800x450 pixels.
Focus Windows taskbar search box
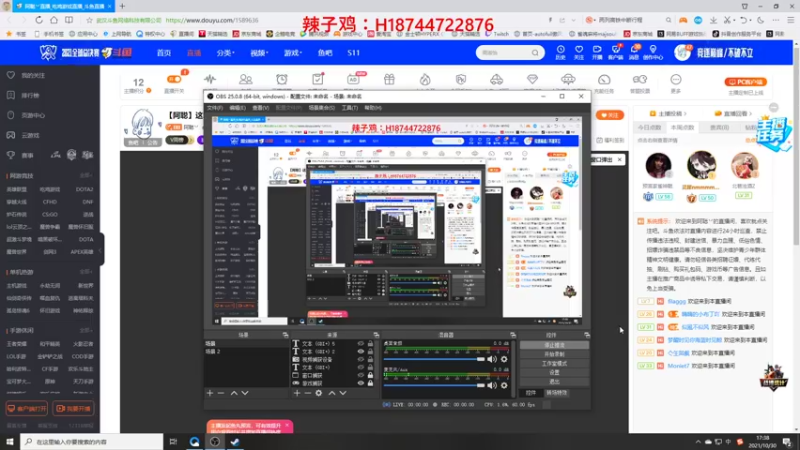tap(92, 442)
